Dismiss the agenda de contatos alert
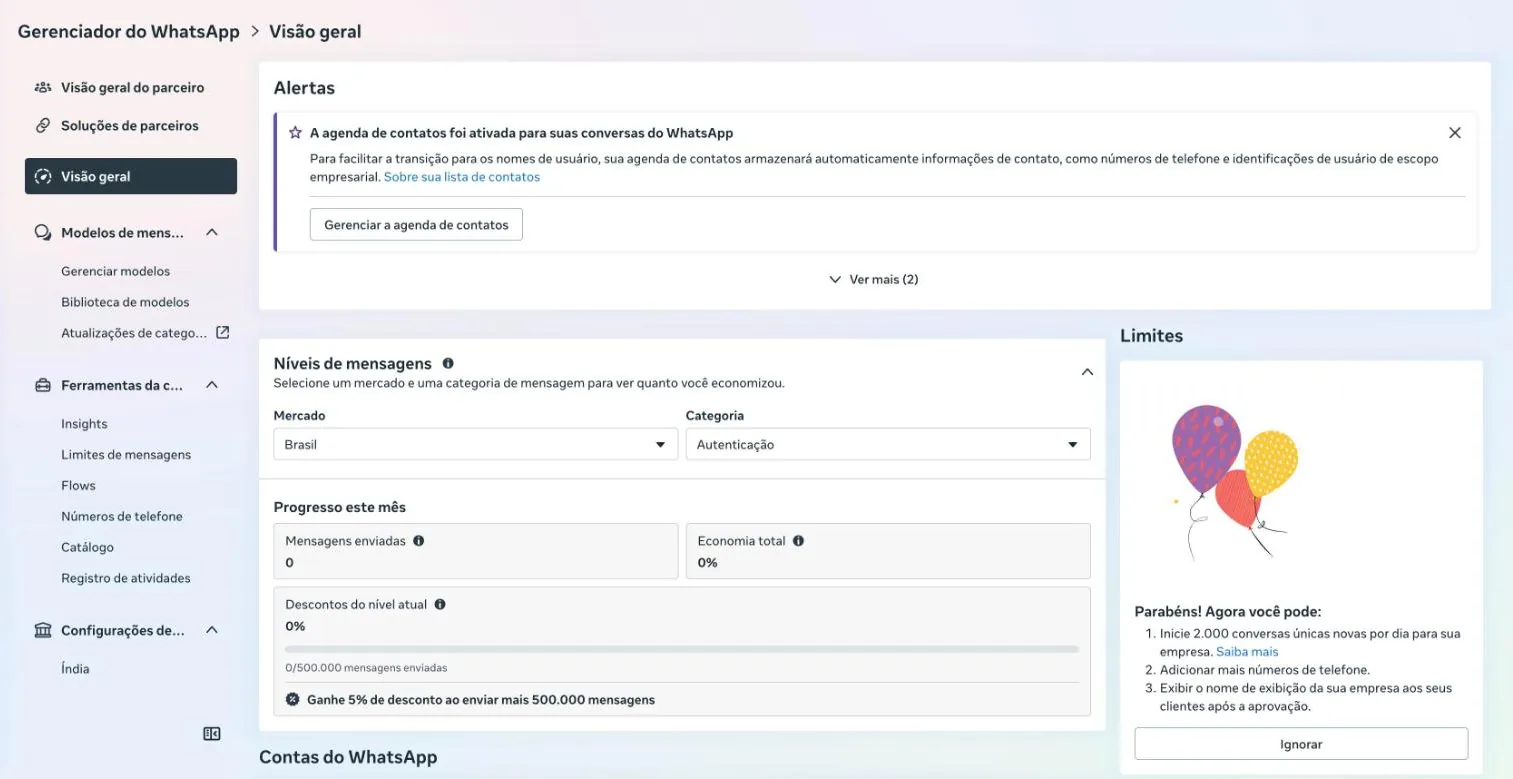Screen dimensions: 1513x779 (1455, 133)
